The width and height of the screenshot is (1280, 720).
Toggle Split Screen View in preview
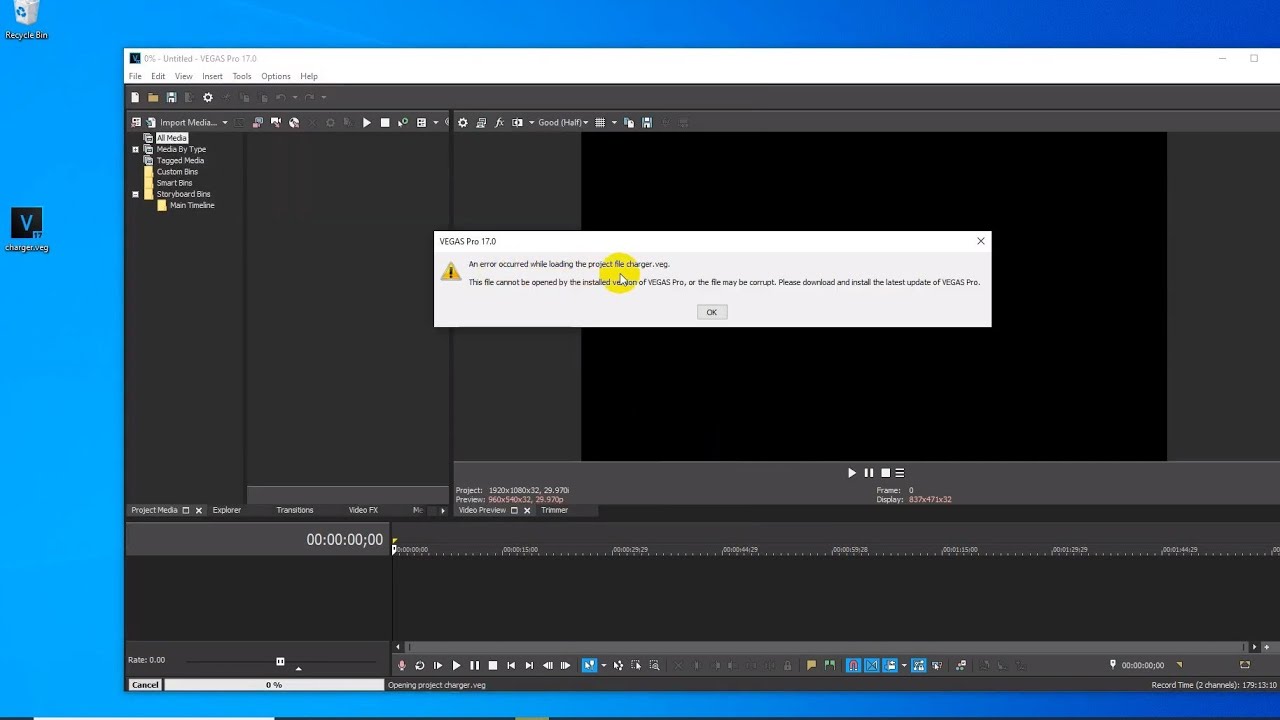[x=517, y=122]
